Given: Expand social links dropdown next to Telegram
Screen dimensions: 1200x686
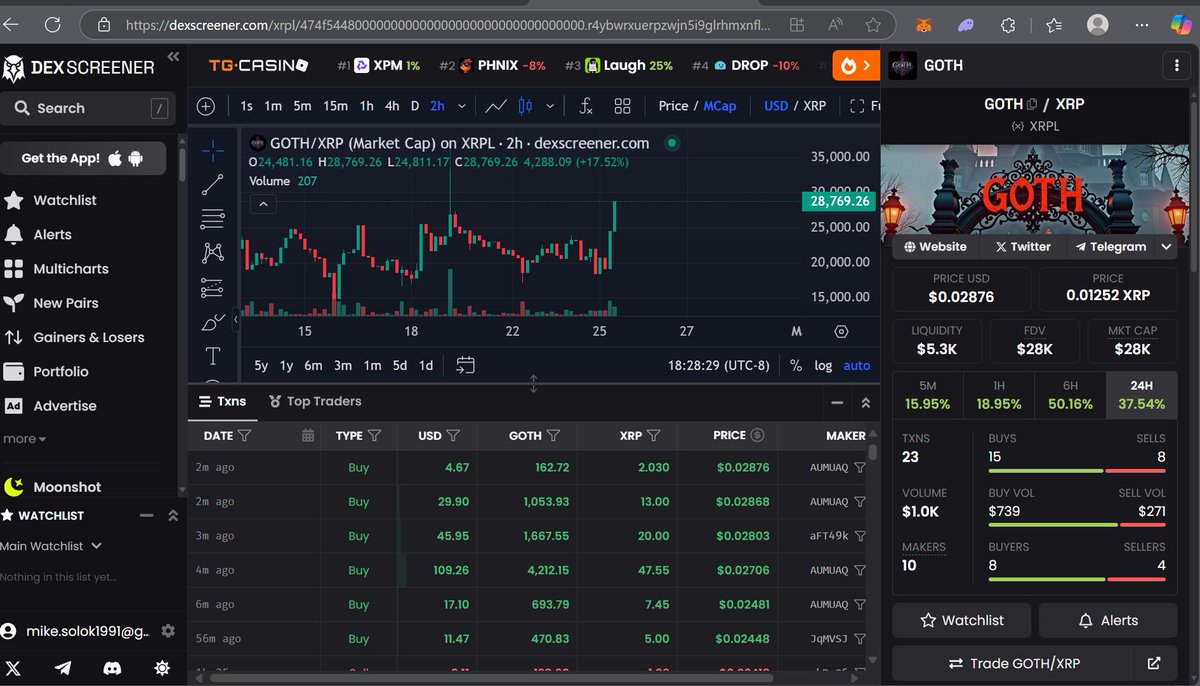Looking at the screenshot, I should click(1166, 246).
